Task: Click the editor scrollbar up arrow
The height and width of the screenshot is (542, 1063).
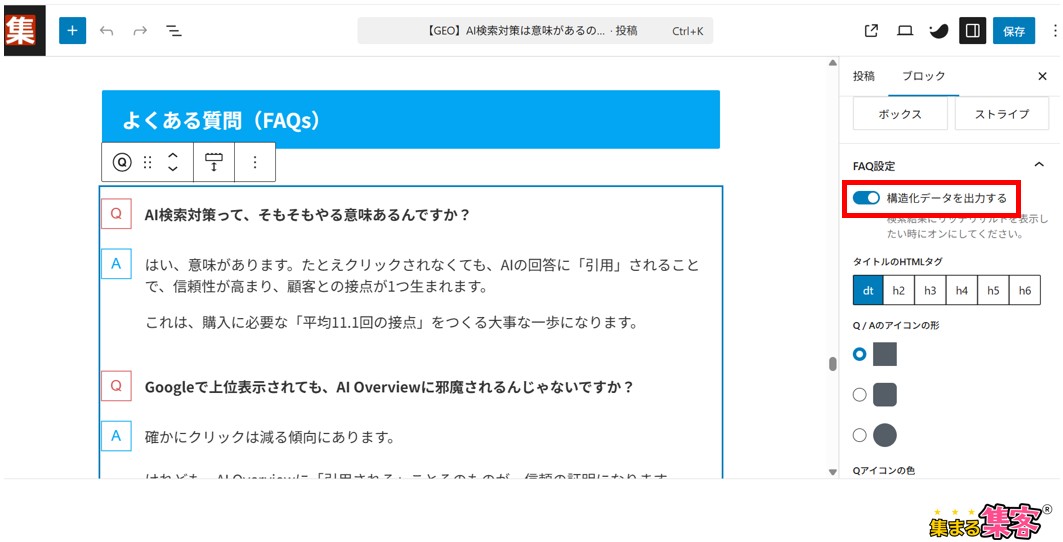Action: click(x=833, y=63)
